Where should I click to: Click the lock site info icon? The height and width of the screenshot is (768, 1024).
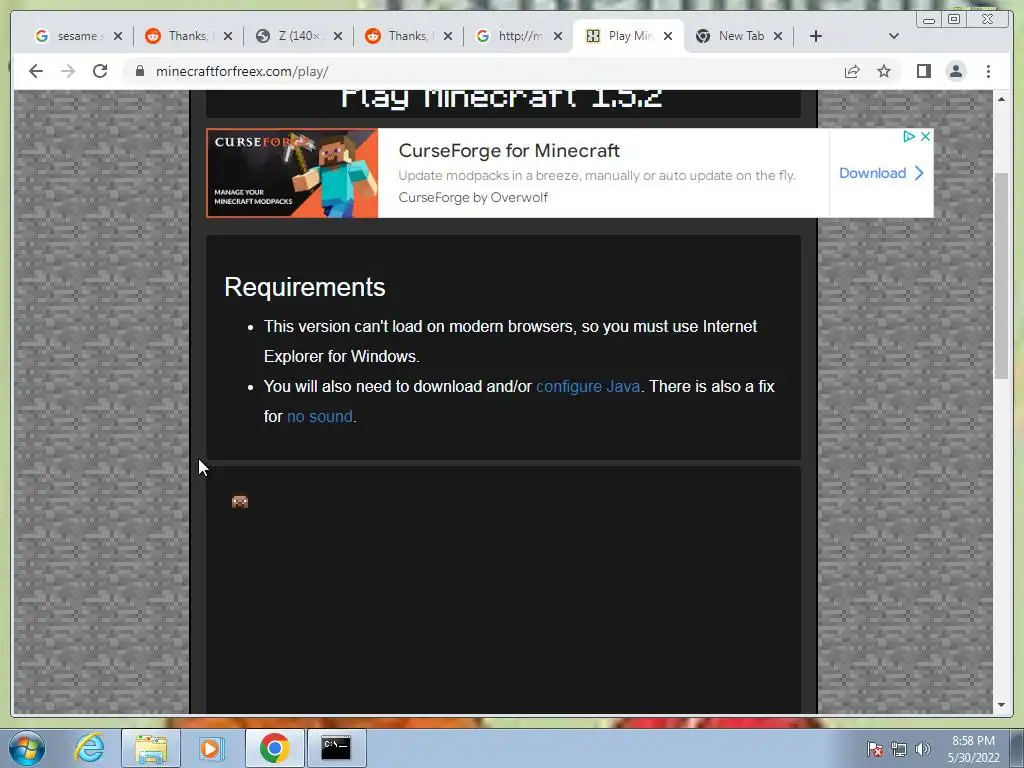click(140, 71)
